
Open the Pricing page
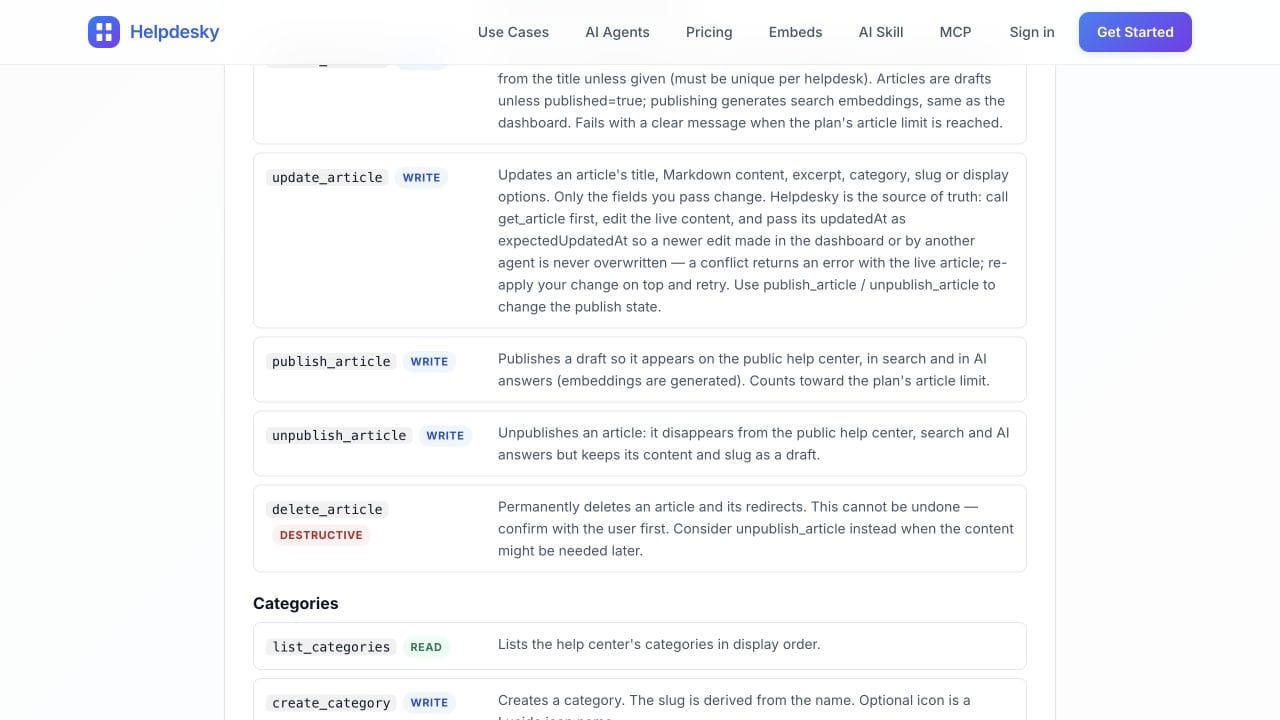coord(709,32)
